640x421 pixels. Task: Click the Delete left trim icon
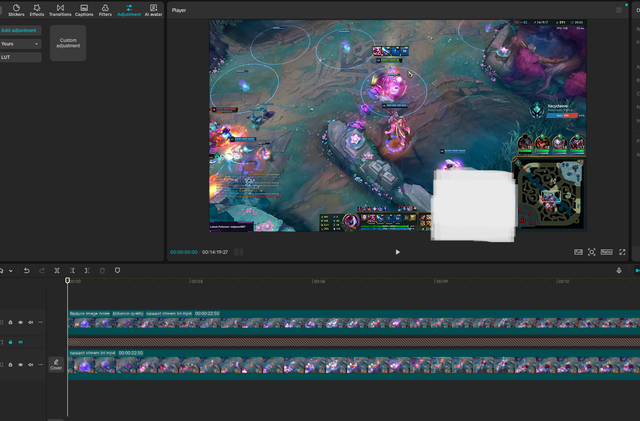[72, 270]
